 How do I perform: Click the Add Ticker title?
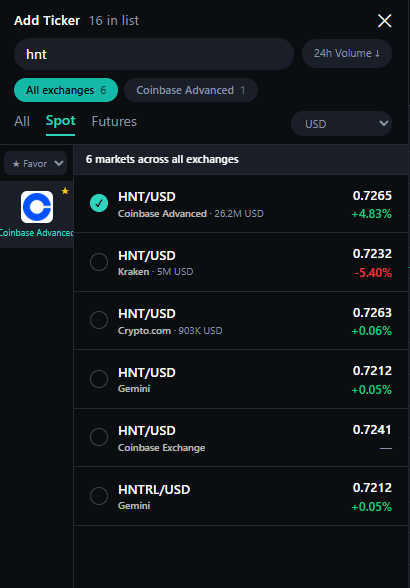coord(47,21)
